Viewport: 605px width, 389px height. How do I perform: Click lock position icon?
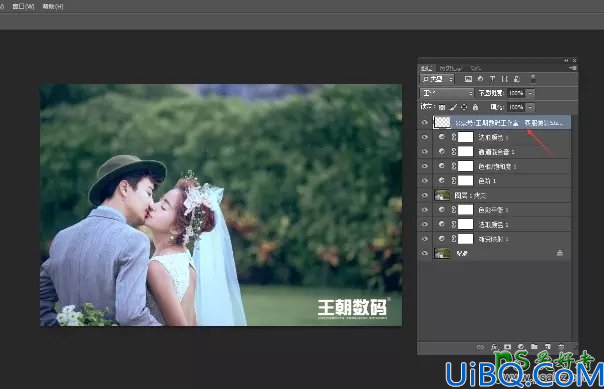[464, 107]
